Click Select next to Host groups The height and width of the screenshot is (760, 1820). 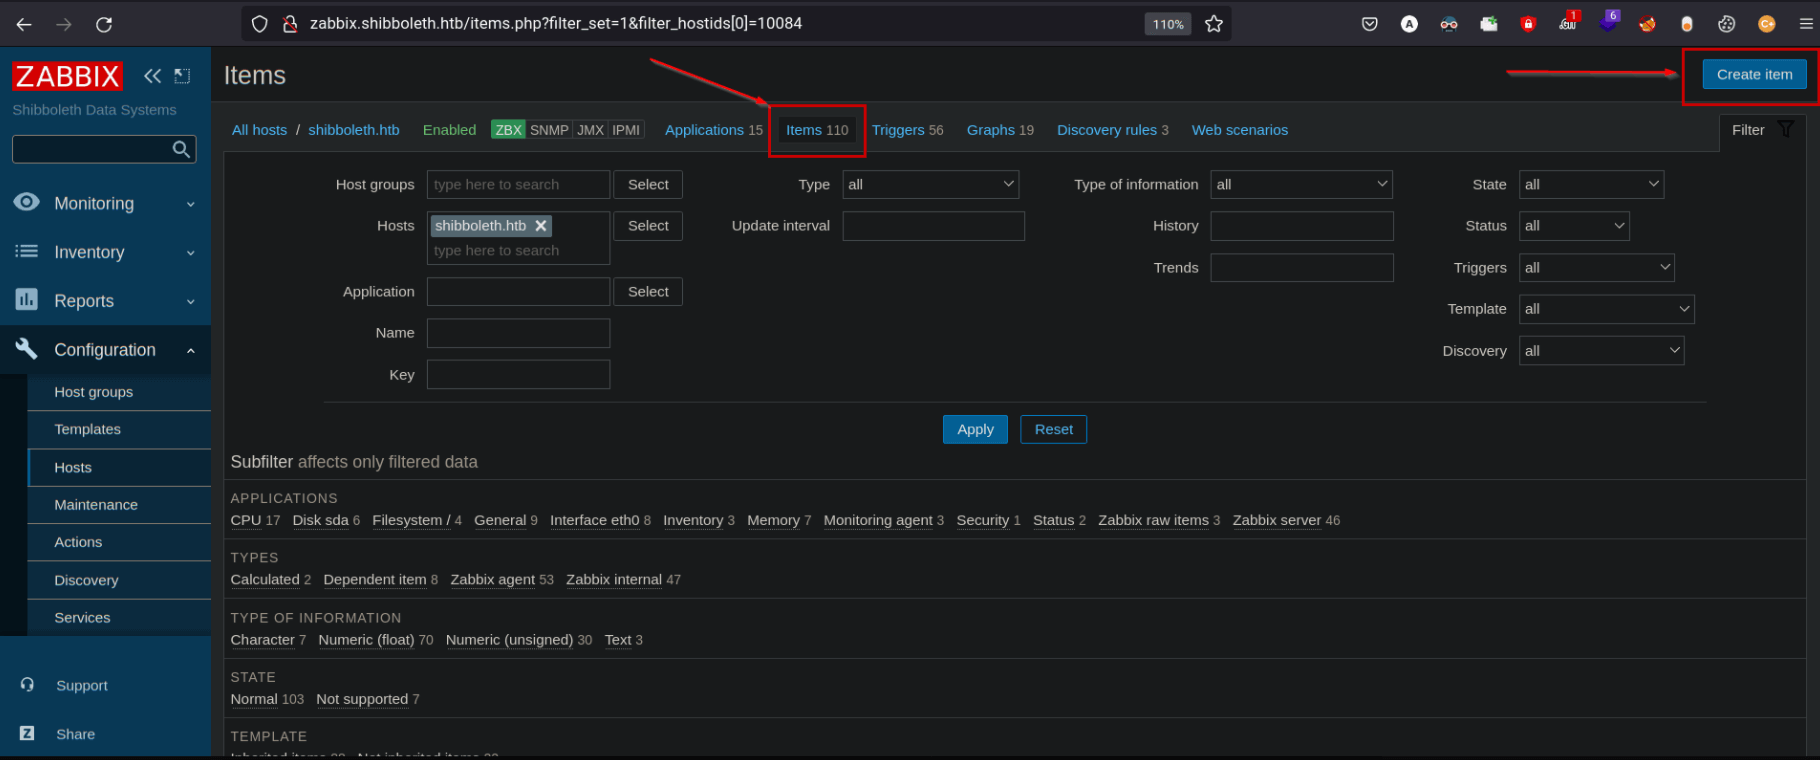[648, 184]
